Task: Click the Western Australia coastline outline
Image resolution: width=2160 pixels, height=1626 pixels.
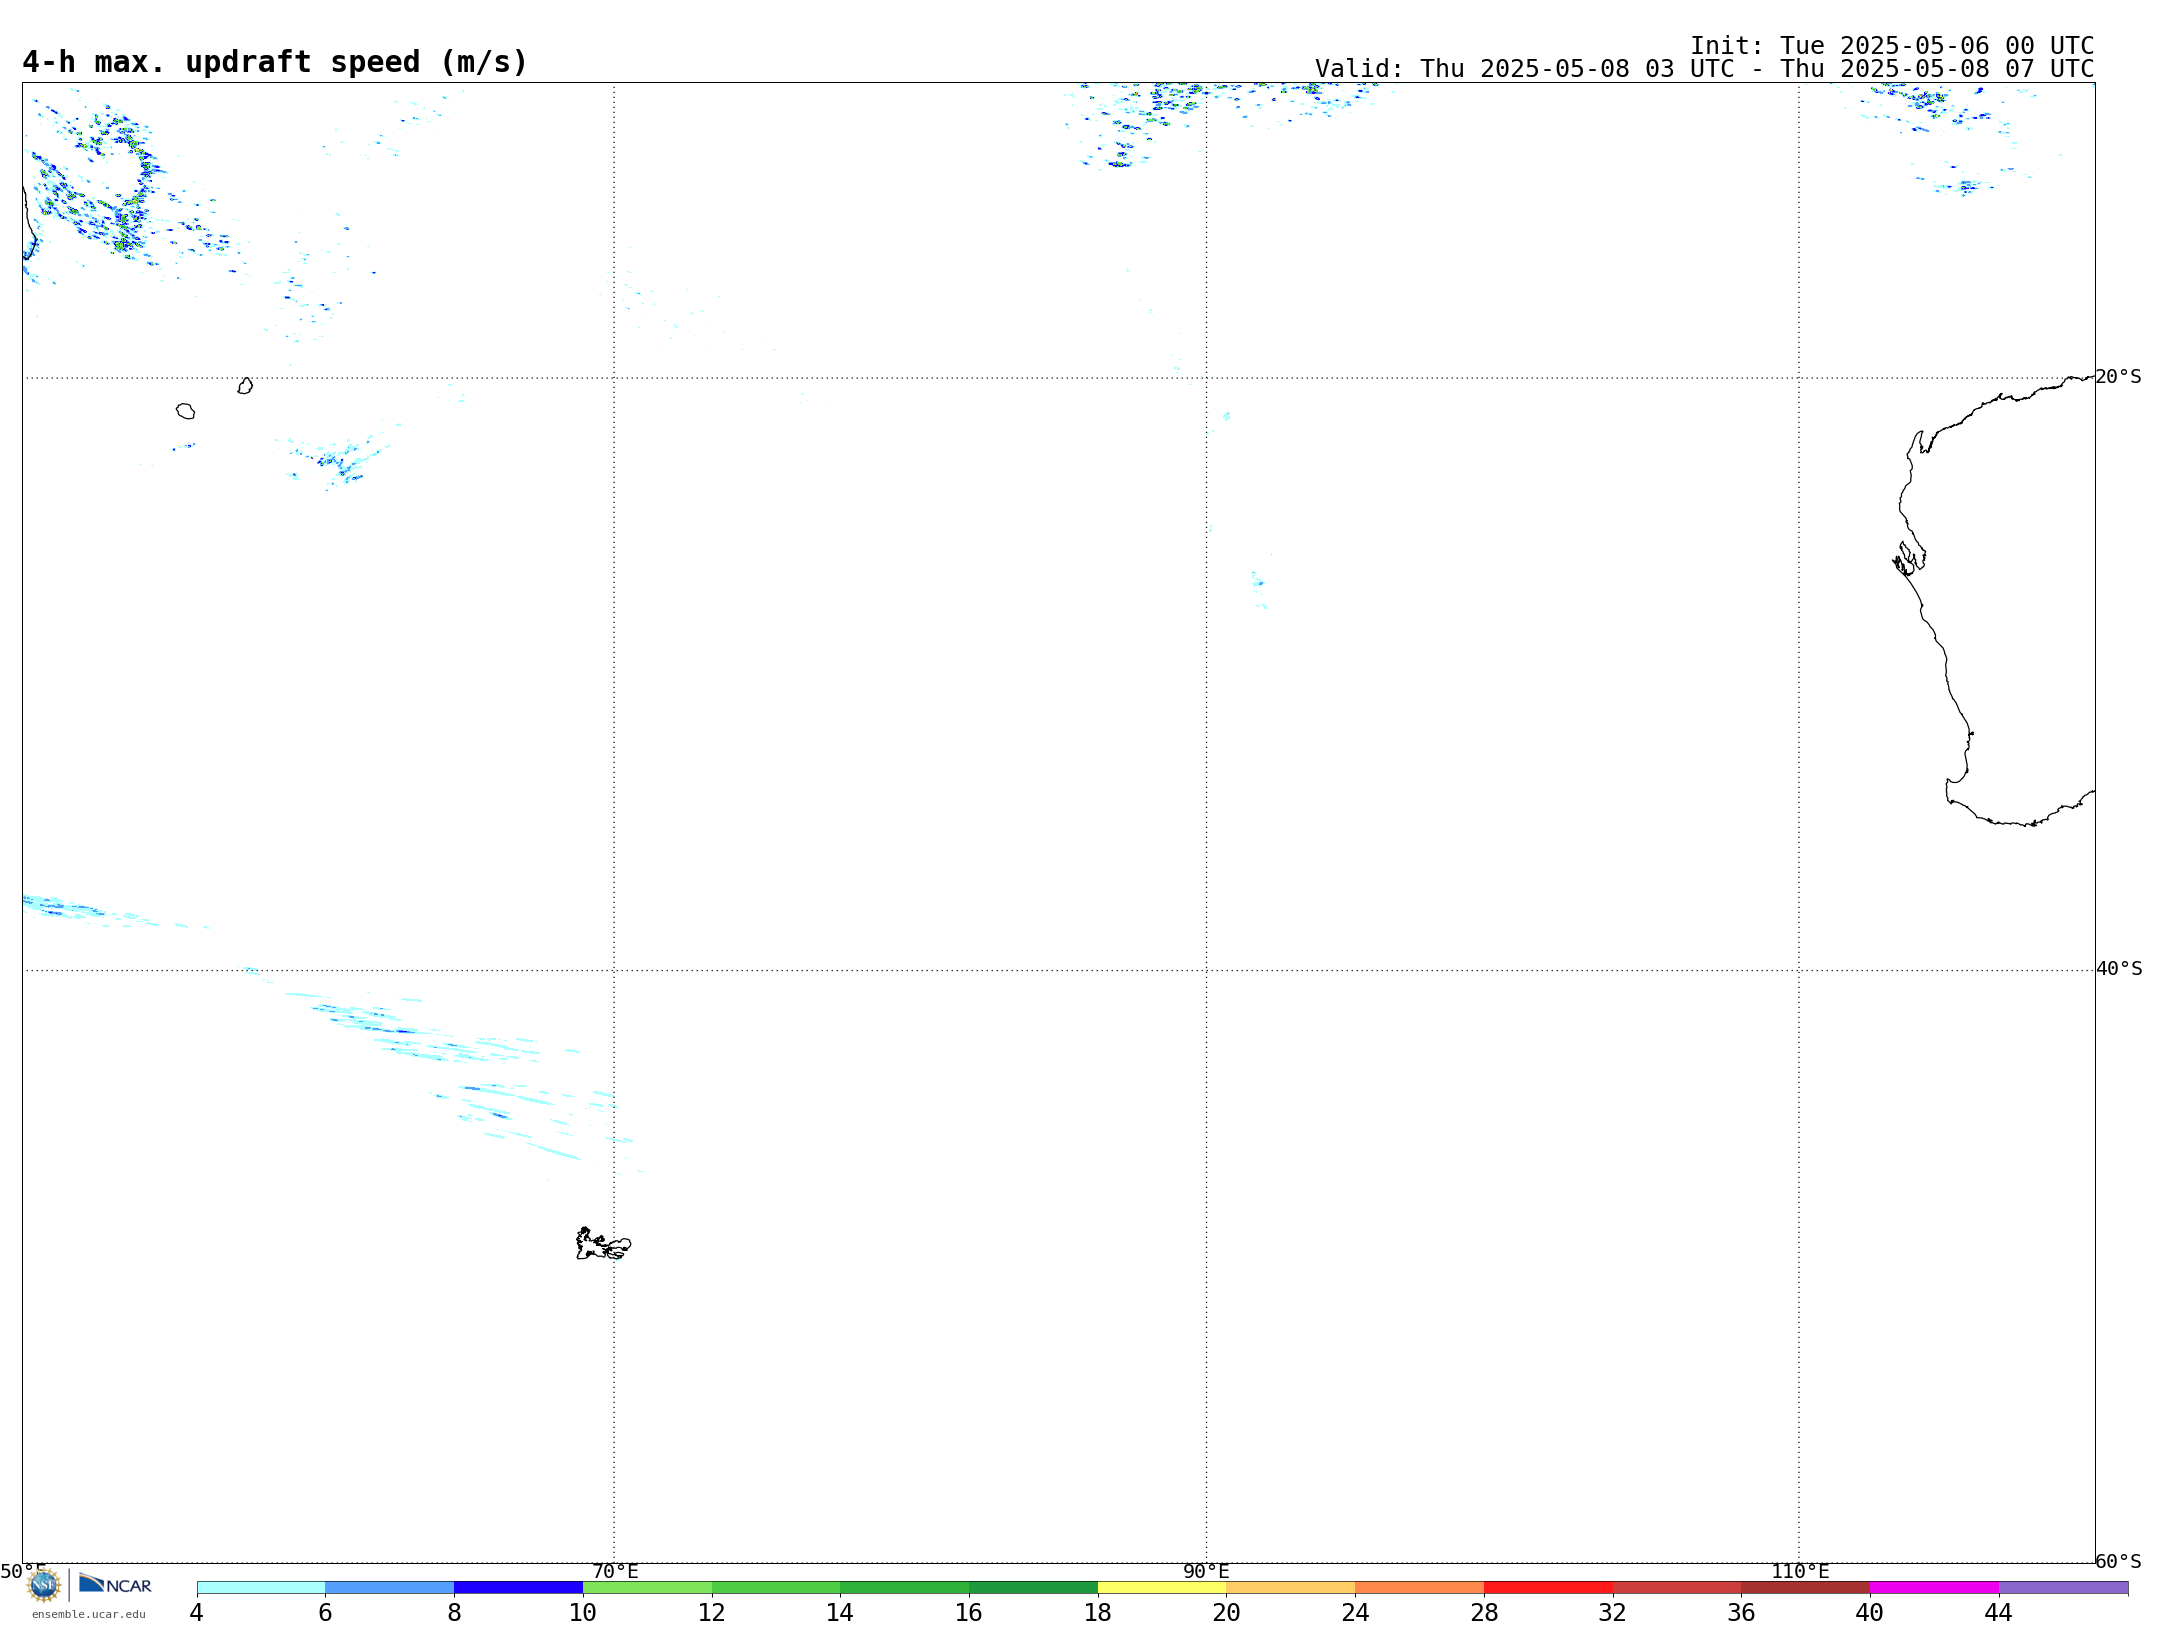Action: [1994, 600]
